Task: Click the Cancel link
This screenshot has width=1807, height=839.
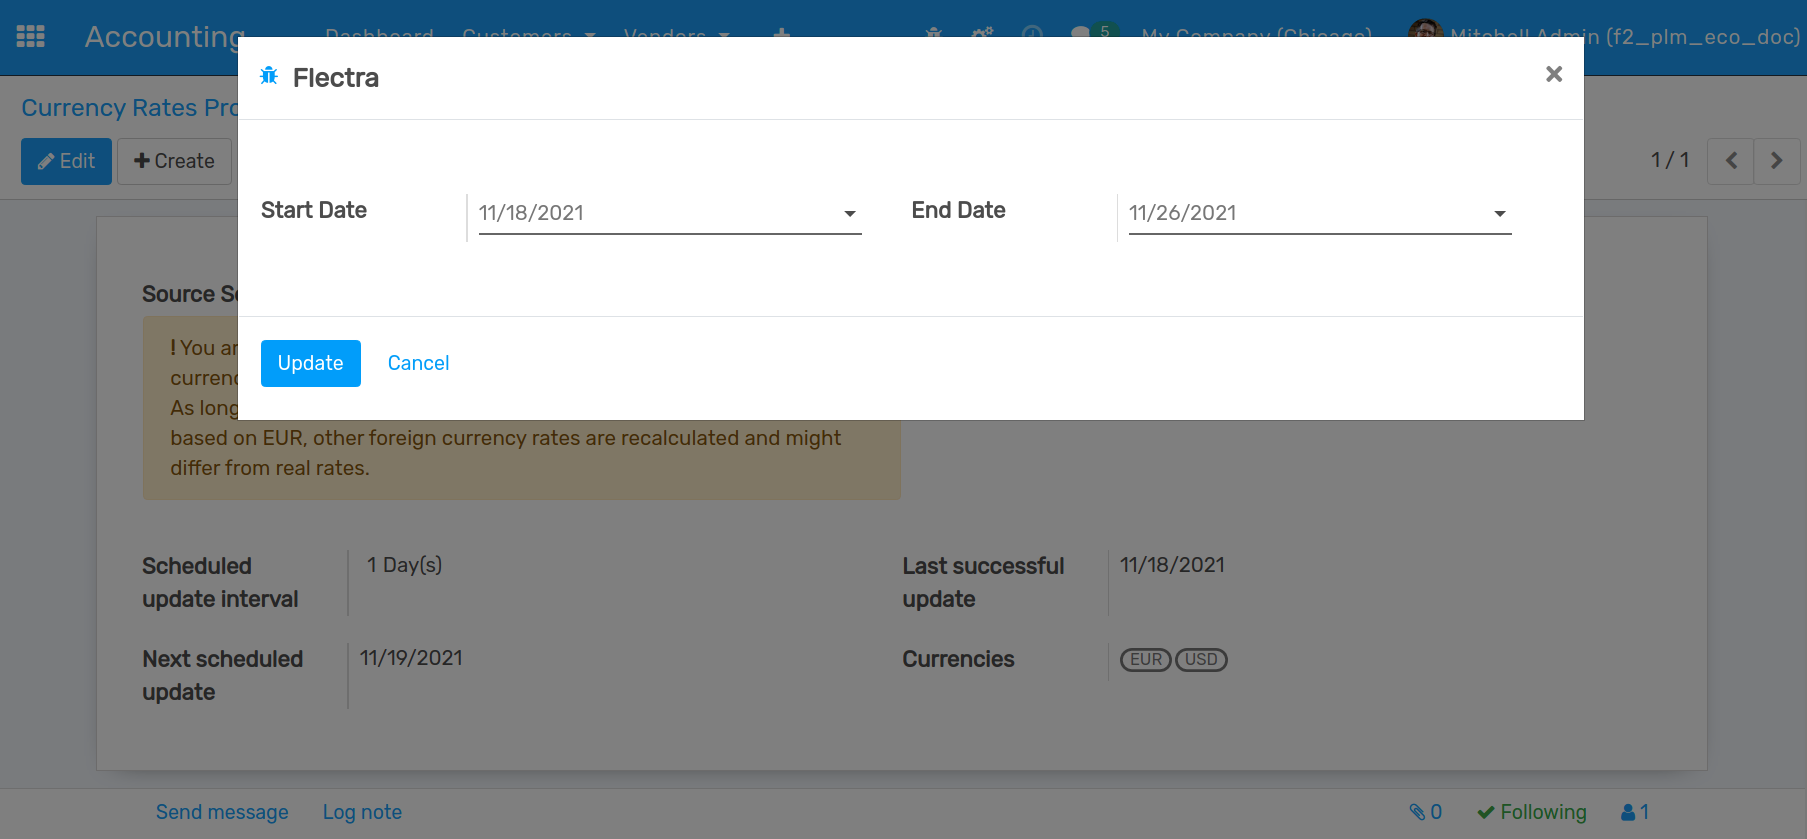Action: pos(418,363)
